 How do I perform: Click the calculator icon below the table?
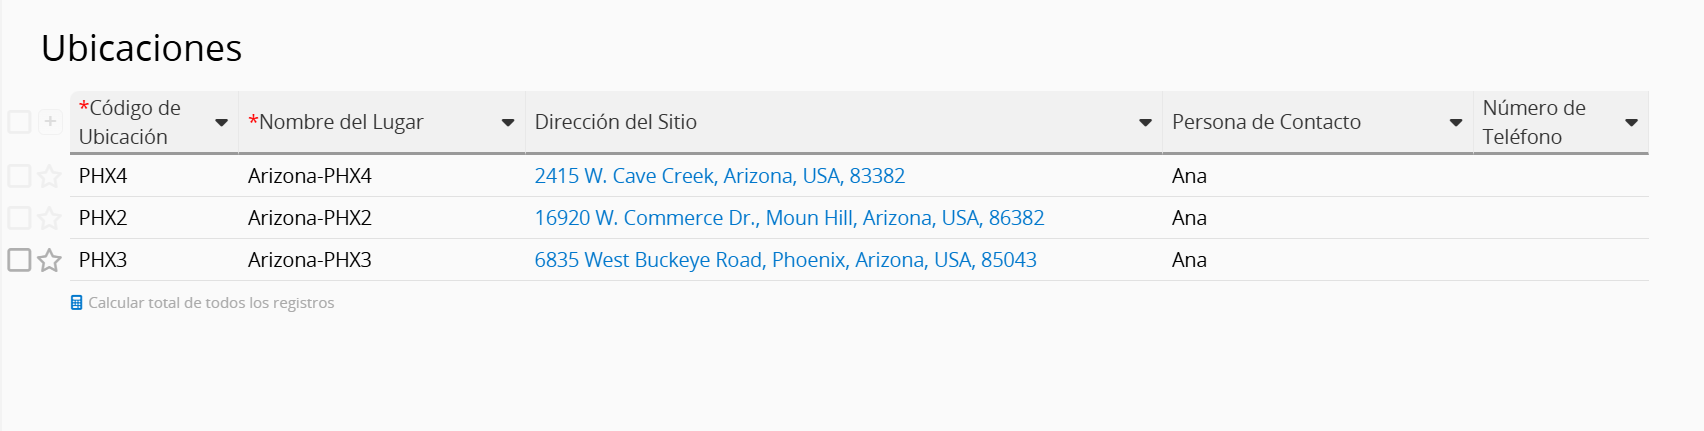click(x=77, y=303)
